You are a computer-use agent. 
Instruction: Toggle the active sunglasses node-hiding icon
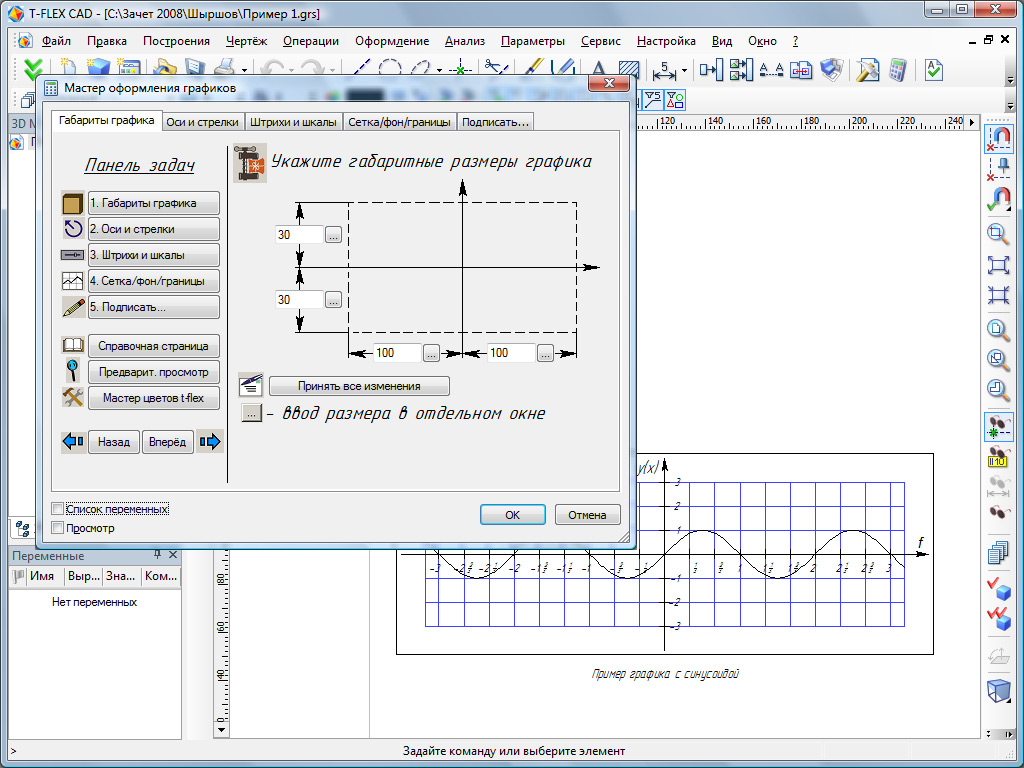click(999, 425)
